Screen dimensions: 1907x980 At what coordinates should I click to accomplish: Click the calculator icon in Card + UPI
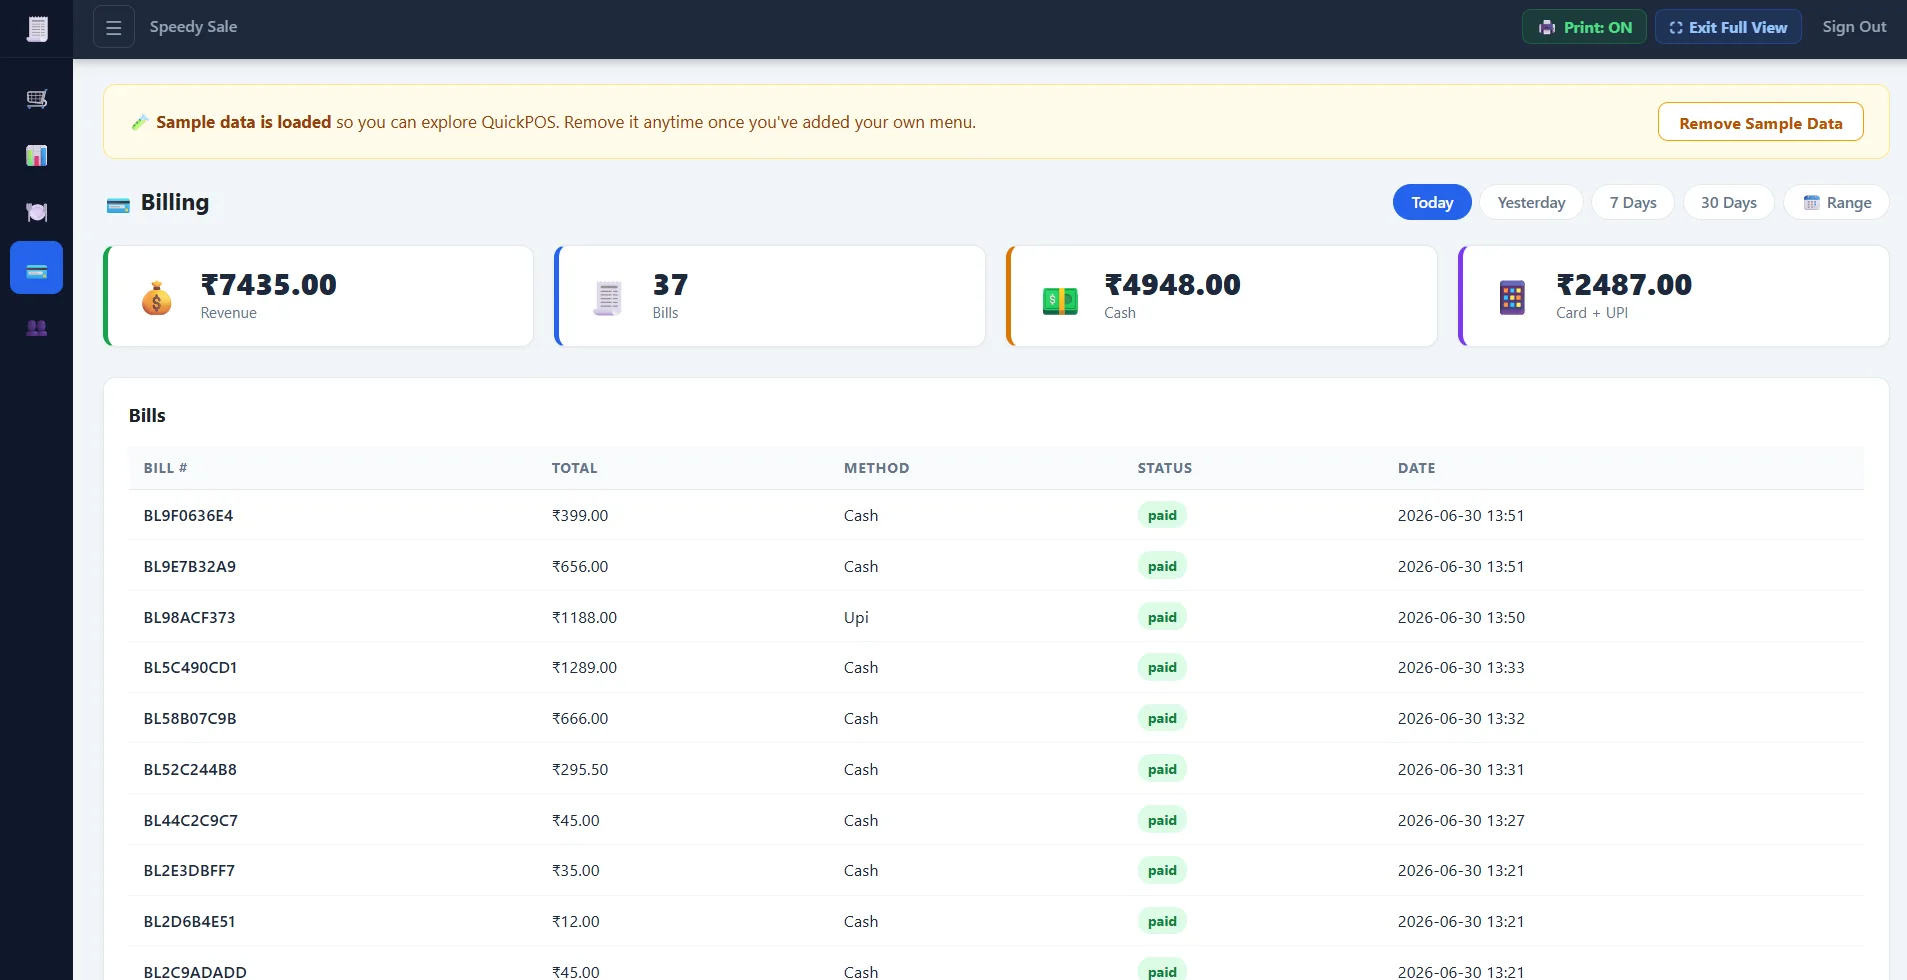(x=1512, y=297)
